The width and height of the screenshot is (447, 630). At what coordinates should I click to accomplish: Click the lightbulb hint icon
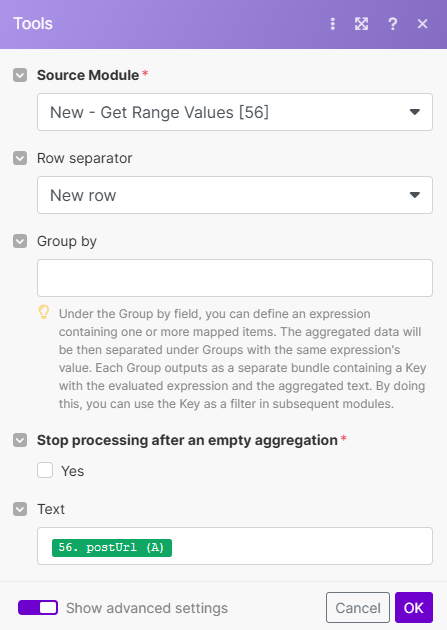point(44,312)
